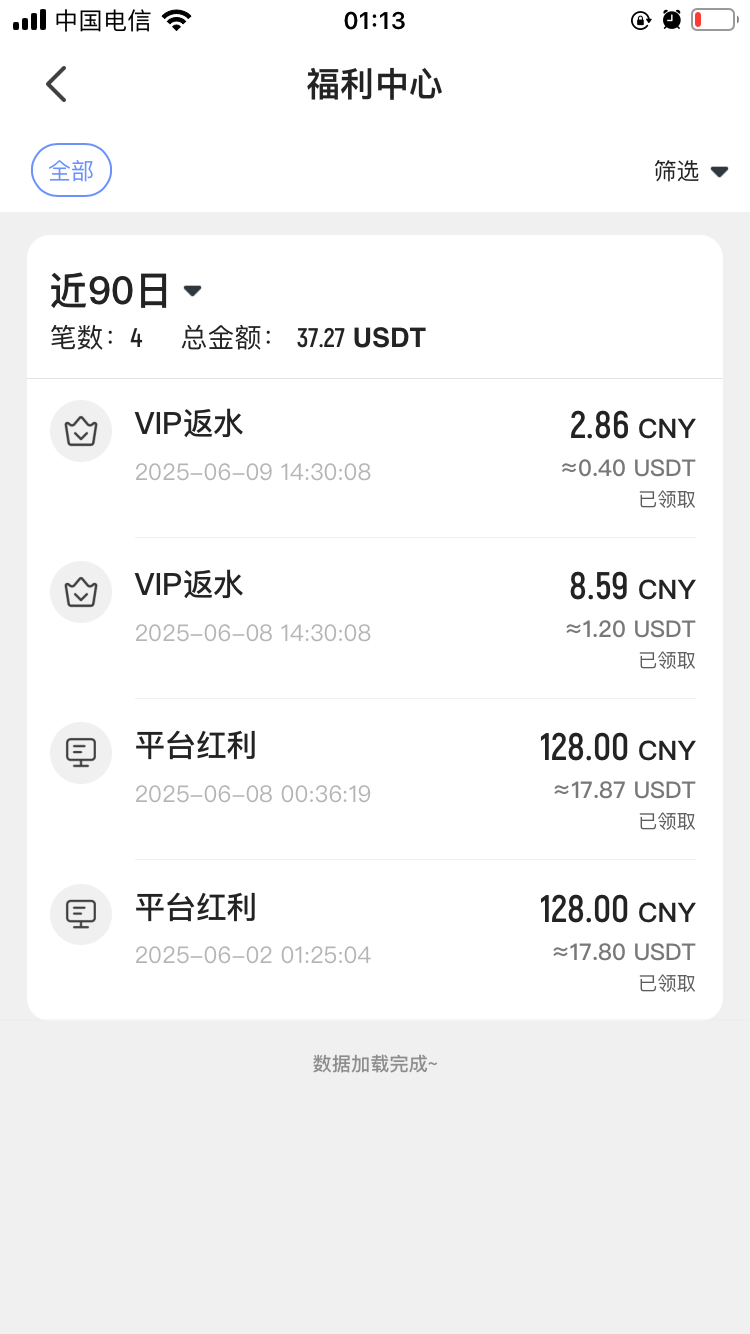This screenshot has width=750, height=1334.
Task: Expand the 近90日 date range selector
Action: [x=126, y=291]
